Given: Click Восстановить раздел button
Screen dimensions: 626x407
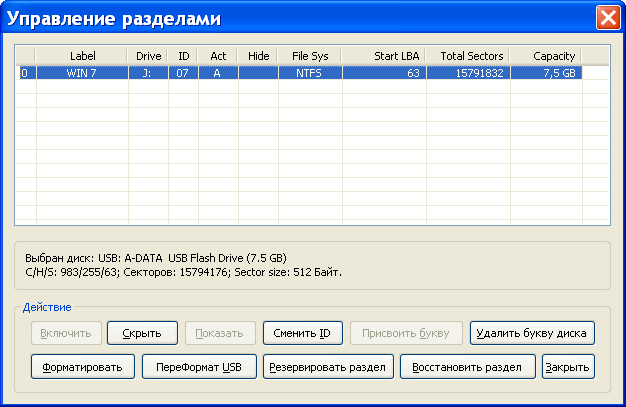Looking at the screenshot, I should pyautogui.click(x=467, y=367).
